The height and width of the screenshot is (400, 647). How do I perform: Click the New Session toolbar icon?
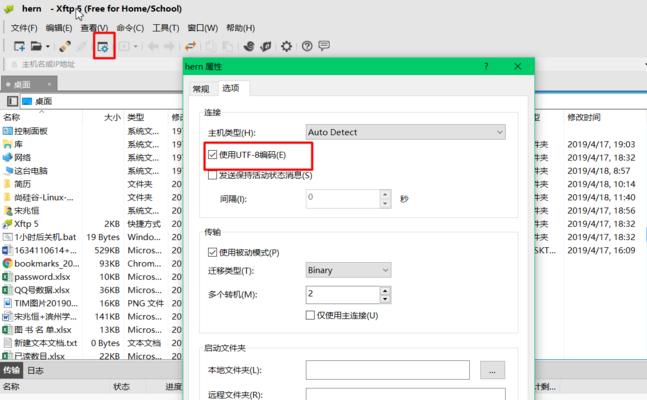coord(19,46)
